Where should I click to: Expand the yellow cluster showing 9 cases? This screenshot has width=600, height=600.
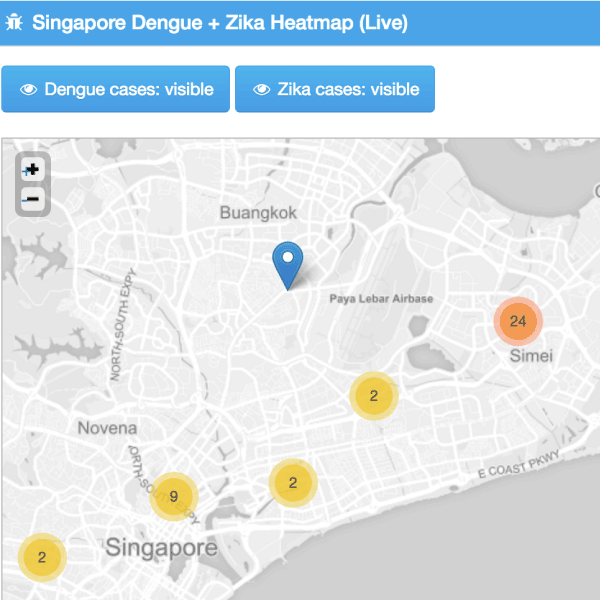click(x=174, y=496)
